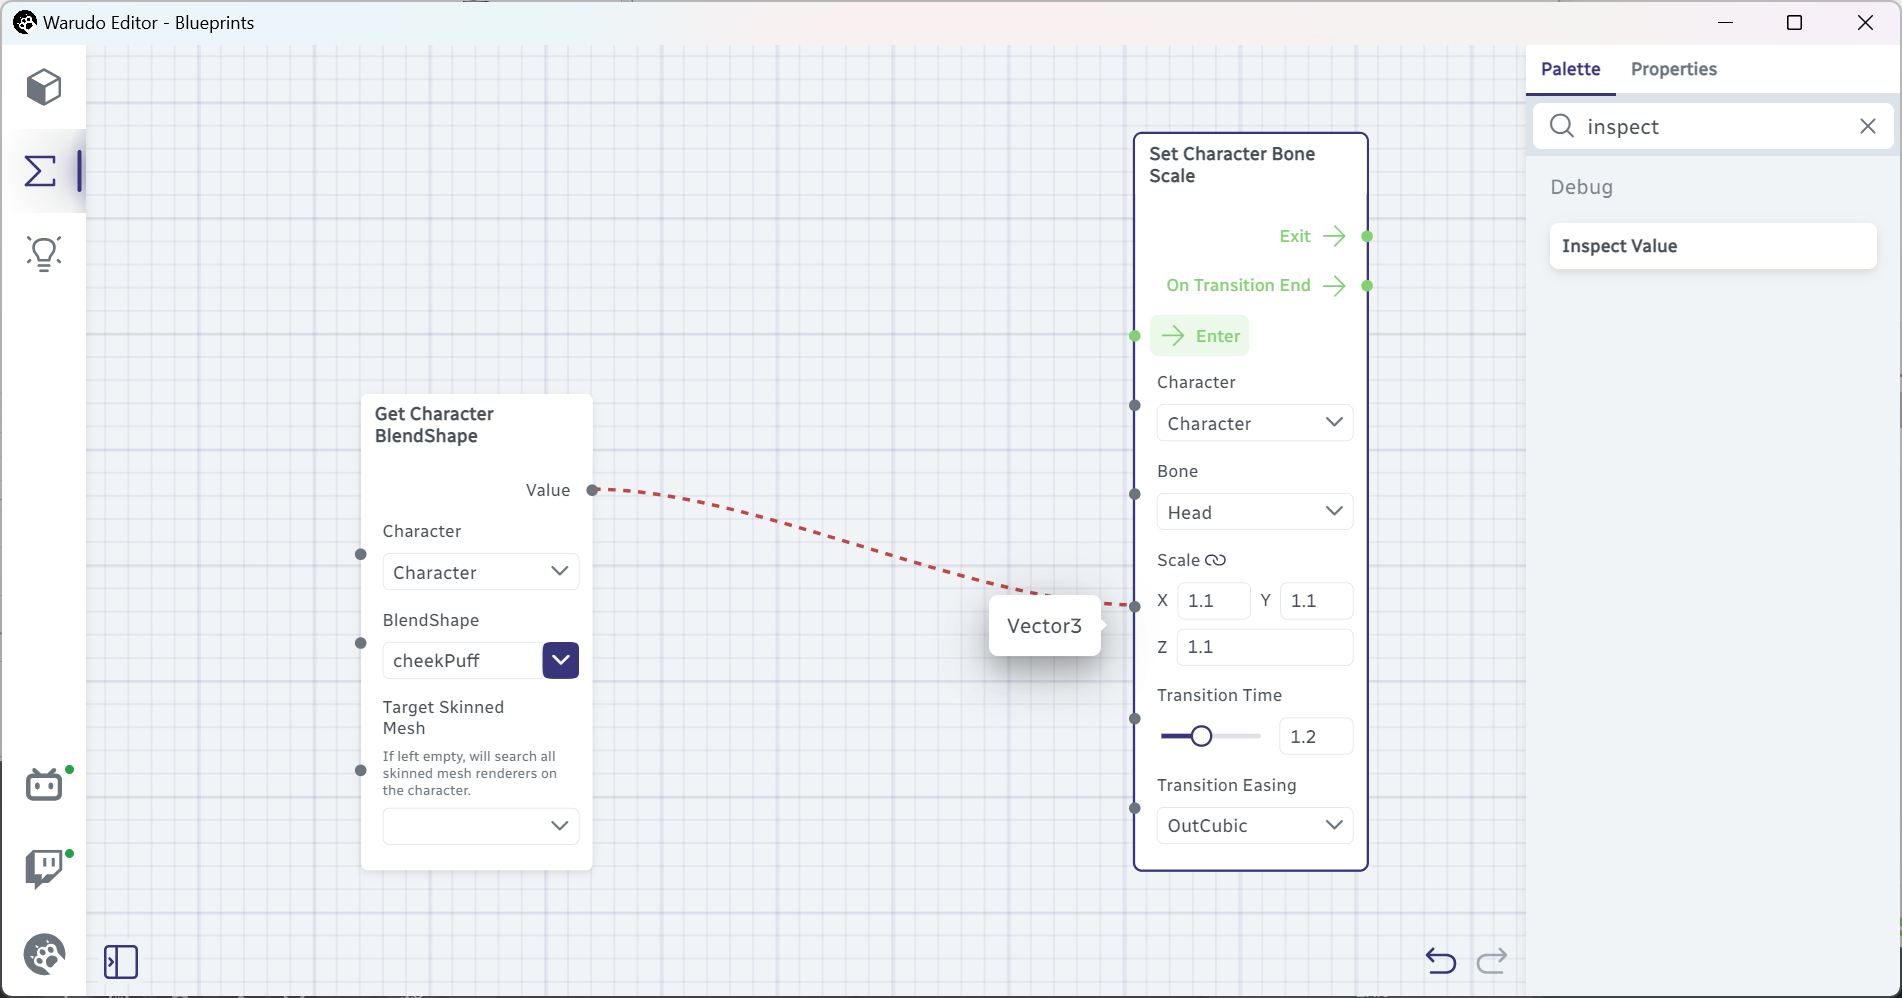This screenshot has height=998, width=1902.
Task: Click the Enter input port dot
Action: pyautogui.click(x=1135, y=336)
